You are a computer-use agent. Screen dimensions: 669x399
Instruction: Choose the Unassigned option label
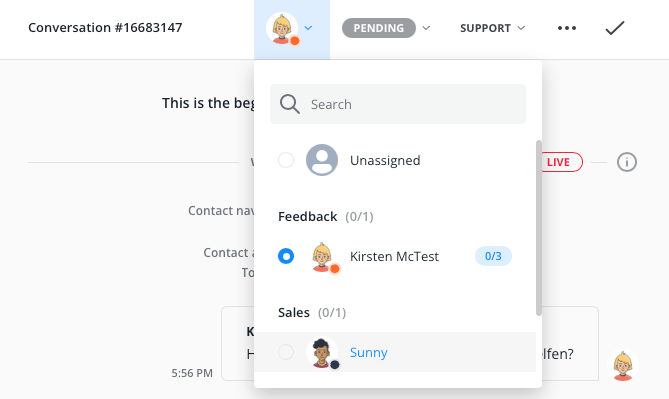385,160
